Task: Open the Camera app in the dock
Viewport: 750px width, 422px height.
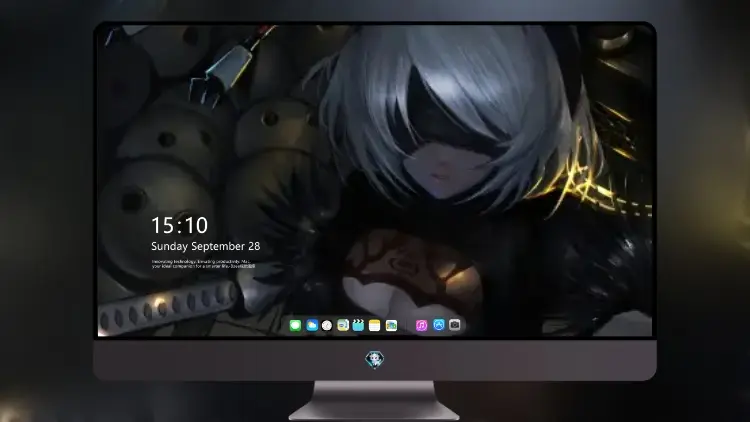Action: 455,325
